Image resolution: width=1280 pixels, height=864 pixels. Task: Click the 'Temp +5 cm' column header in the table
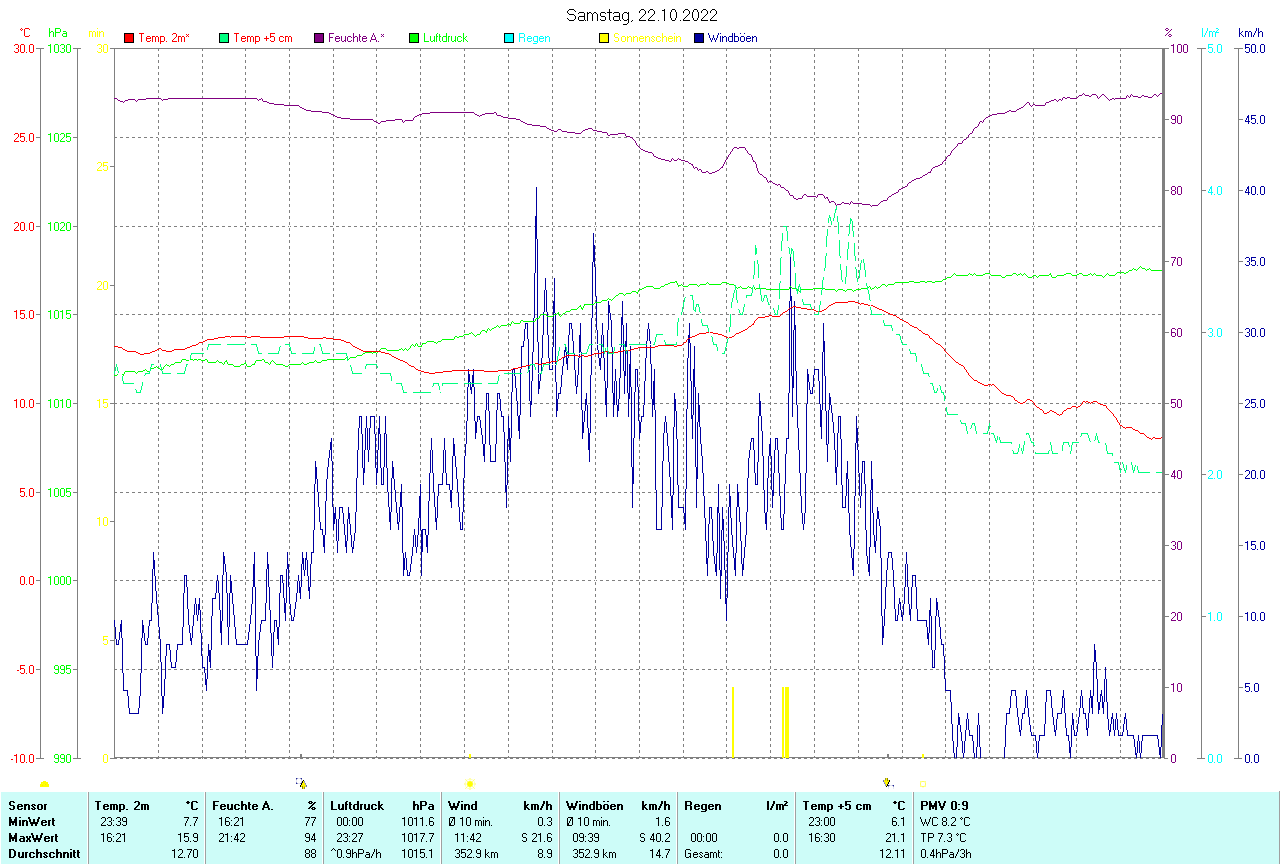click(837, 806)
